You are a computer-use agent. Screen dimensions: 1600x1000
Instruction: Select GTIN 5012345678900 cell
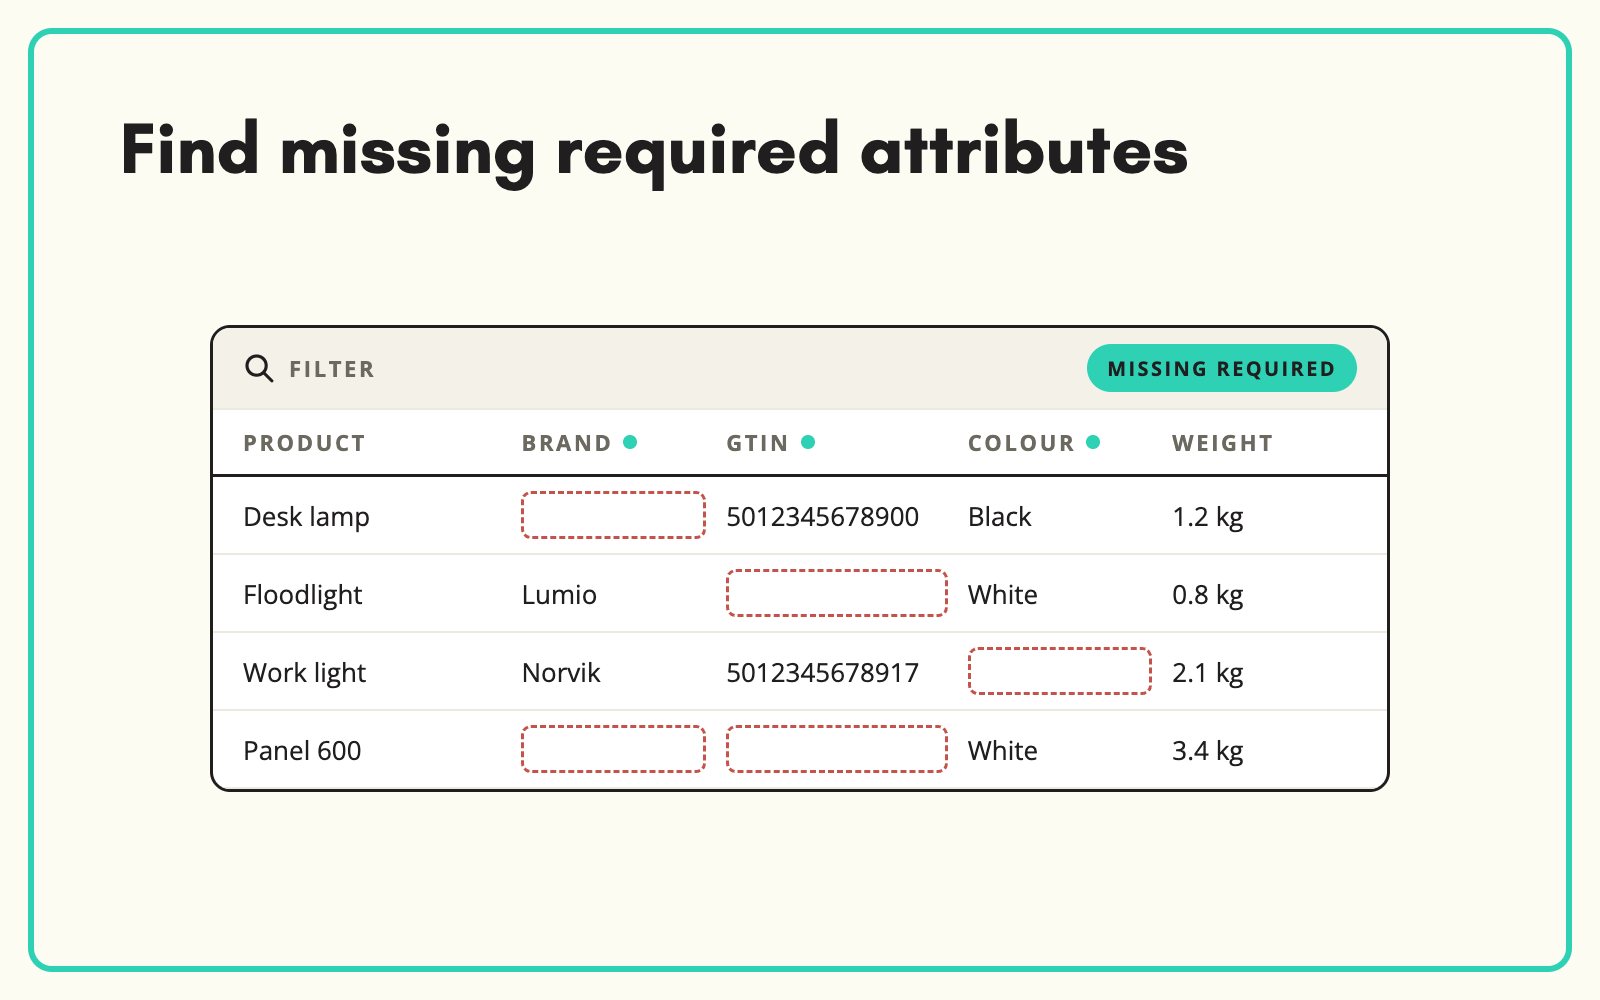[822, 517]
